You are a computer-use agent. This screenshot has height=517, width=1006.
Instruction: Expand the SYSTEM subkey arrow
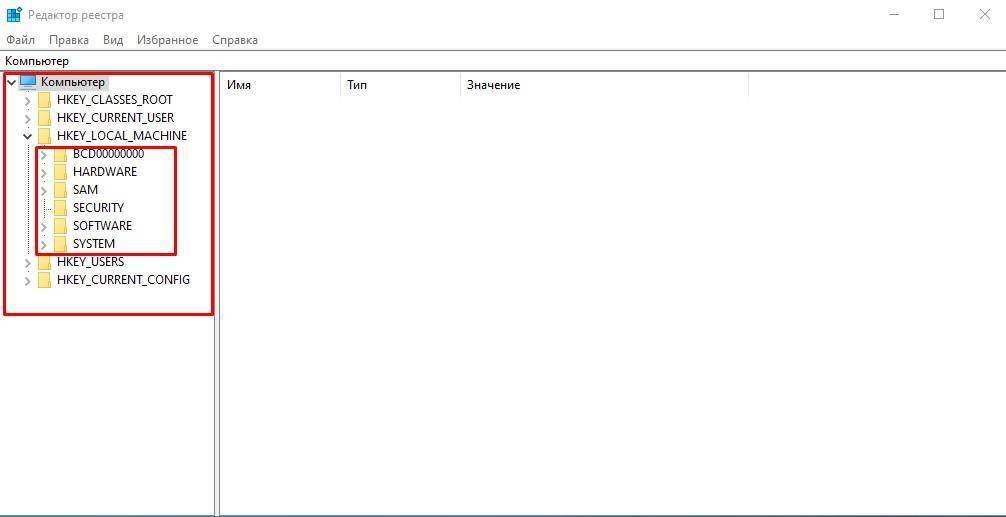(43, 244)
